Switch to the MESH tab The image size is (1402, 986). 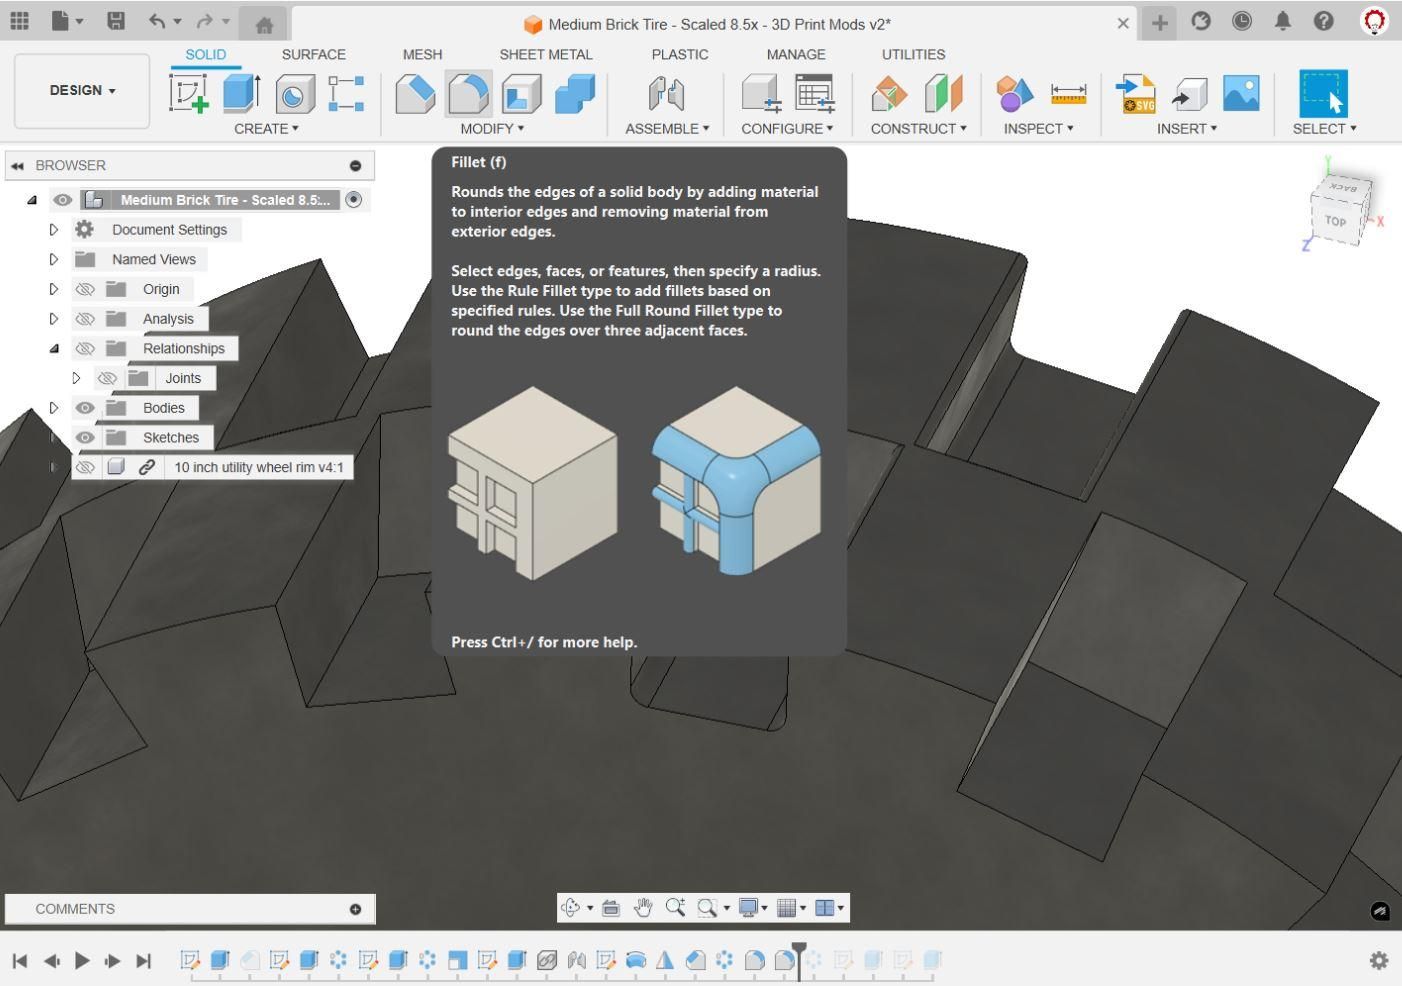(x=422, y=55)
